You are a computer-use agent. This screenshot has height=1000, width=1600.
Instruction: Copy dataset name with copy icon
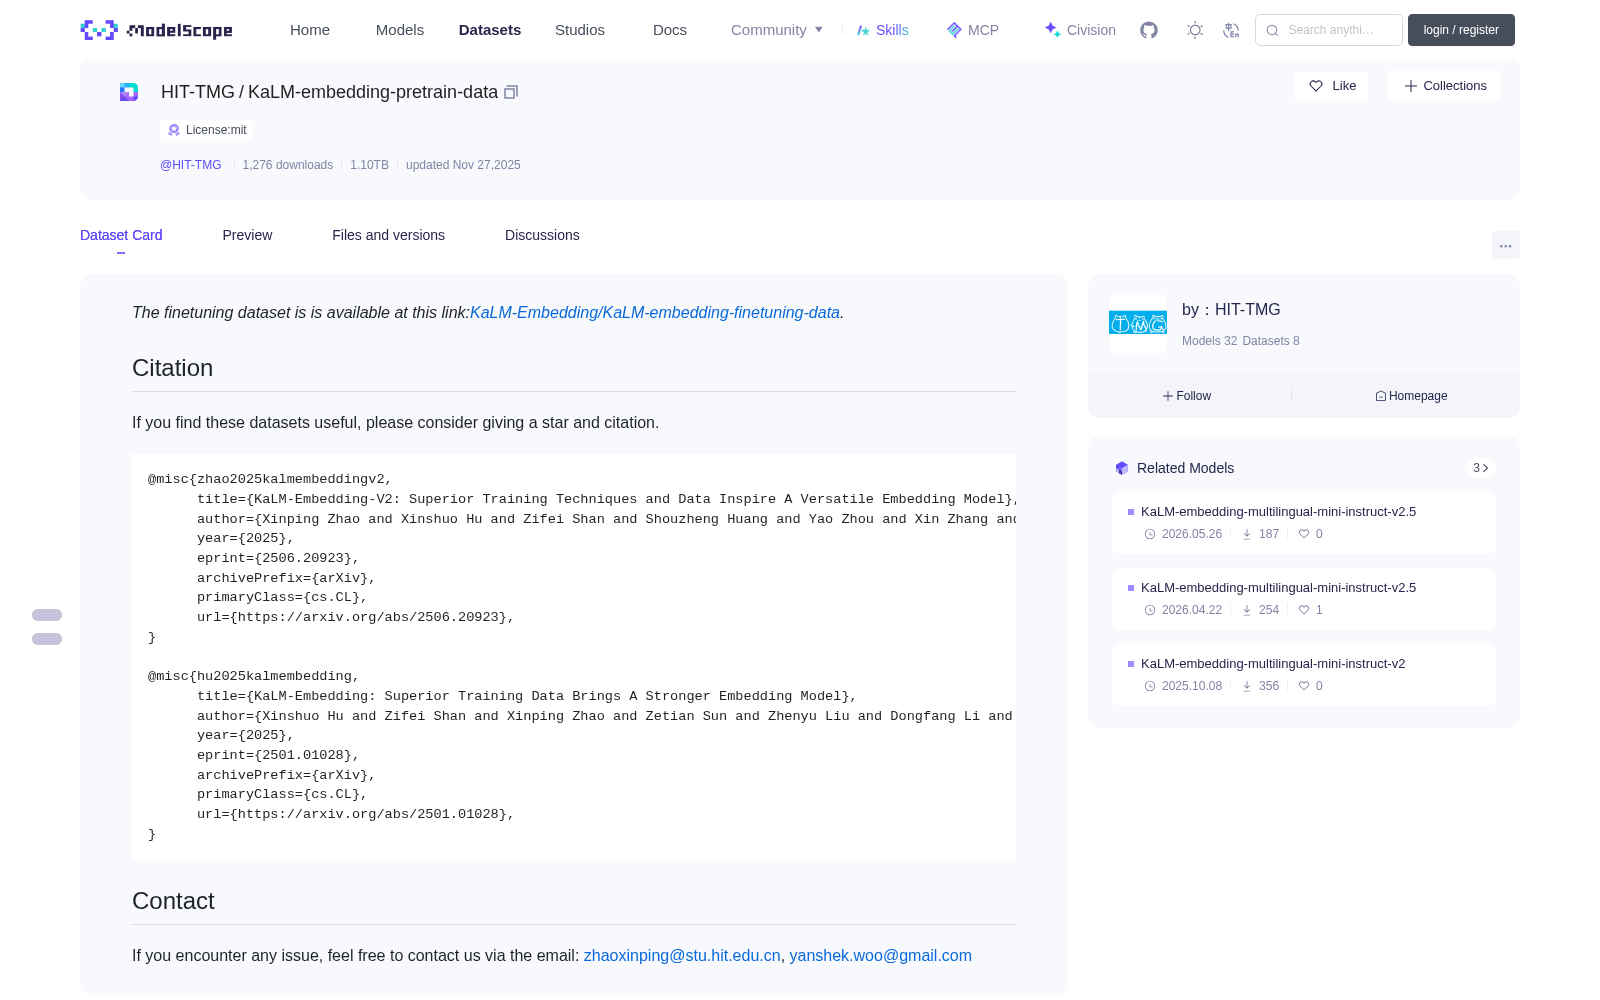(511, 92)
